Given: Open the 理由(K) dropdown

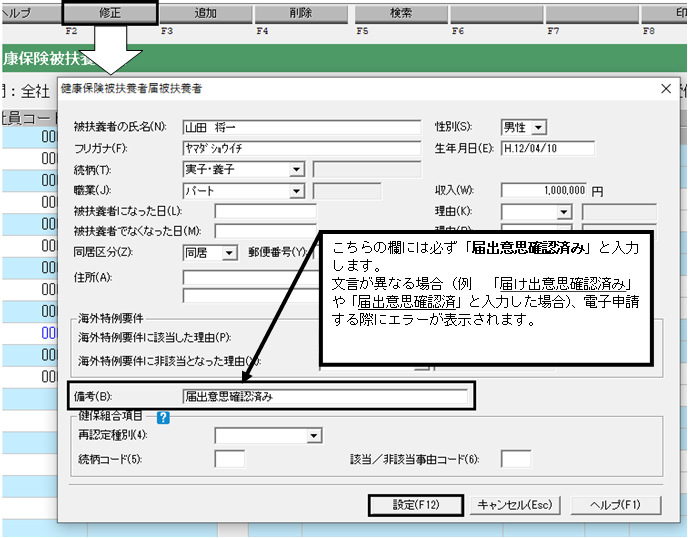Looking at the screenshot, I should (x=564, y=212).
